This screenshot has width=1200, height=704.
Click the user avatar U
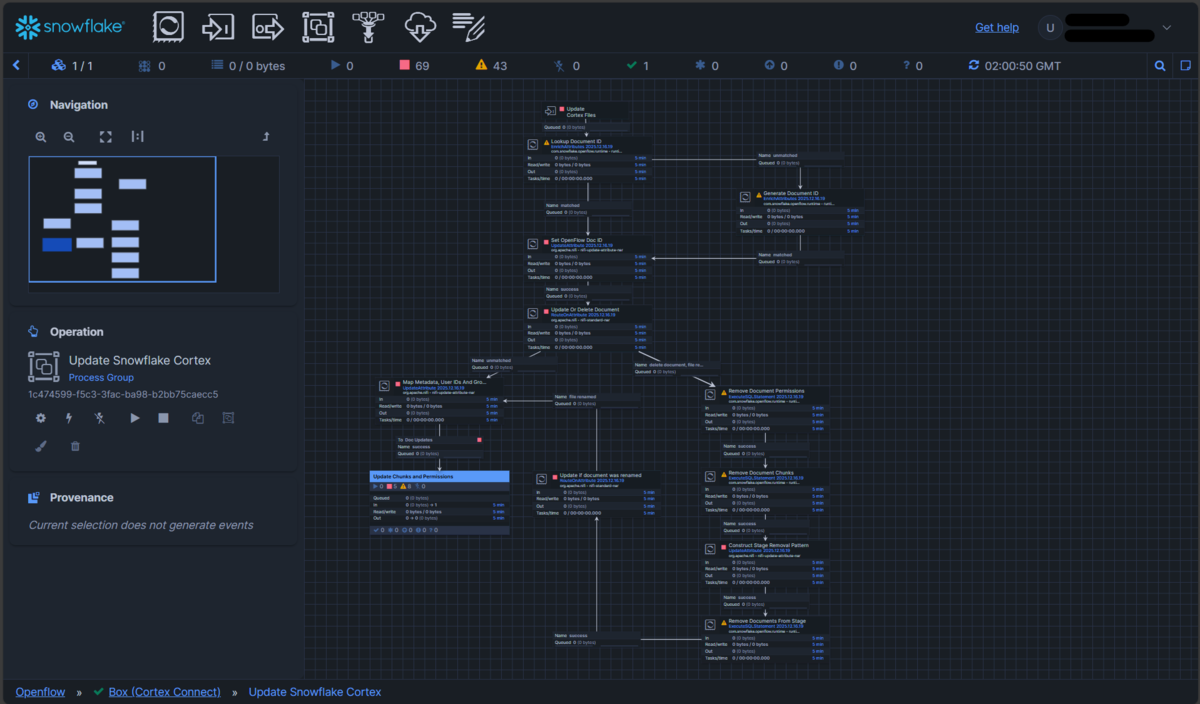1049,28
